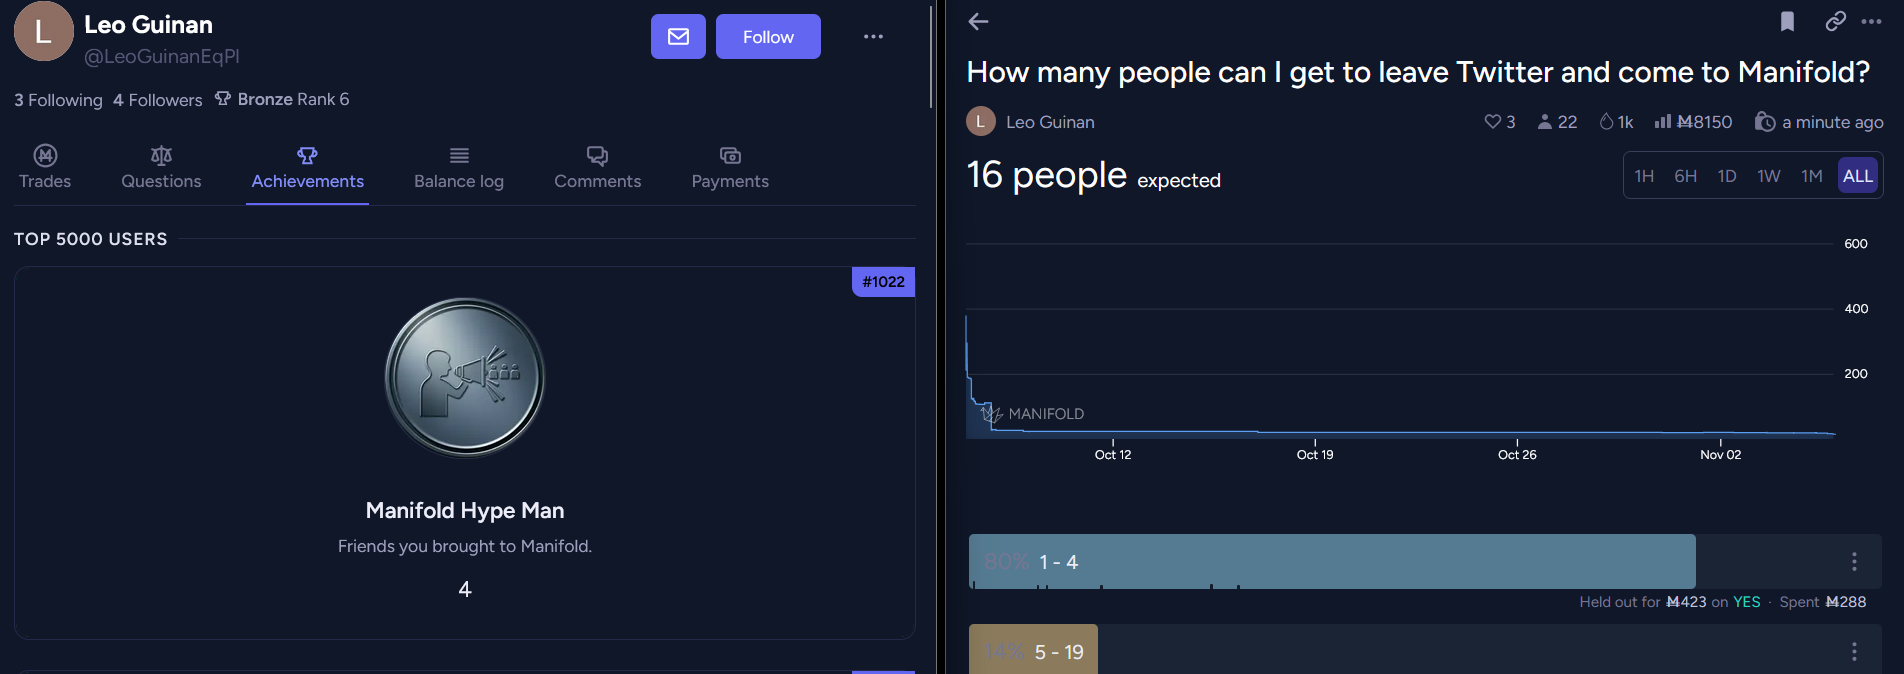
Task: Click the '16 people expected' value
Action: pyautogui.click(x=1093, y=176)
